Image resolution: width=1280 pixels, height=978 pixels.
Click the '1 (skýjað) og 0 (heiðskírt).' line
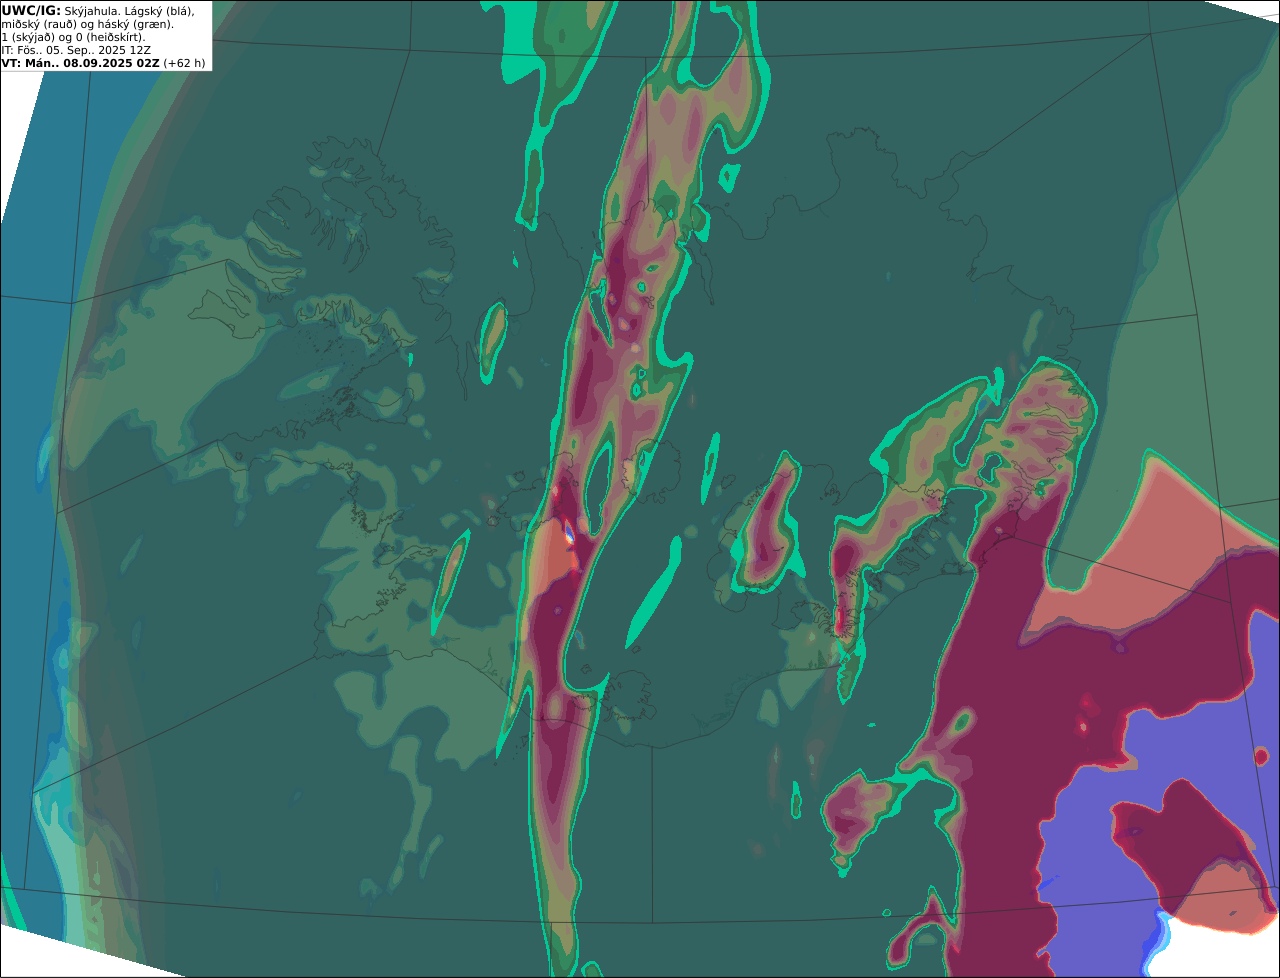[73, 38]
